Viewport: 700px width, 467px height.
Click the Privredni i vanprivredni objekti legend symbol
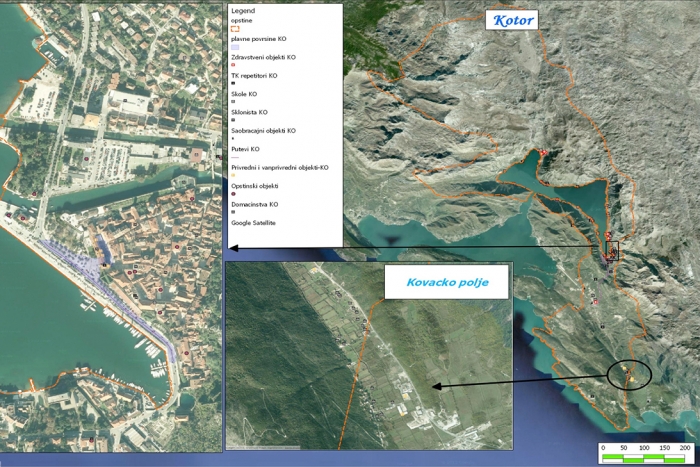click(233, 176)
